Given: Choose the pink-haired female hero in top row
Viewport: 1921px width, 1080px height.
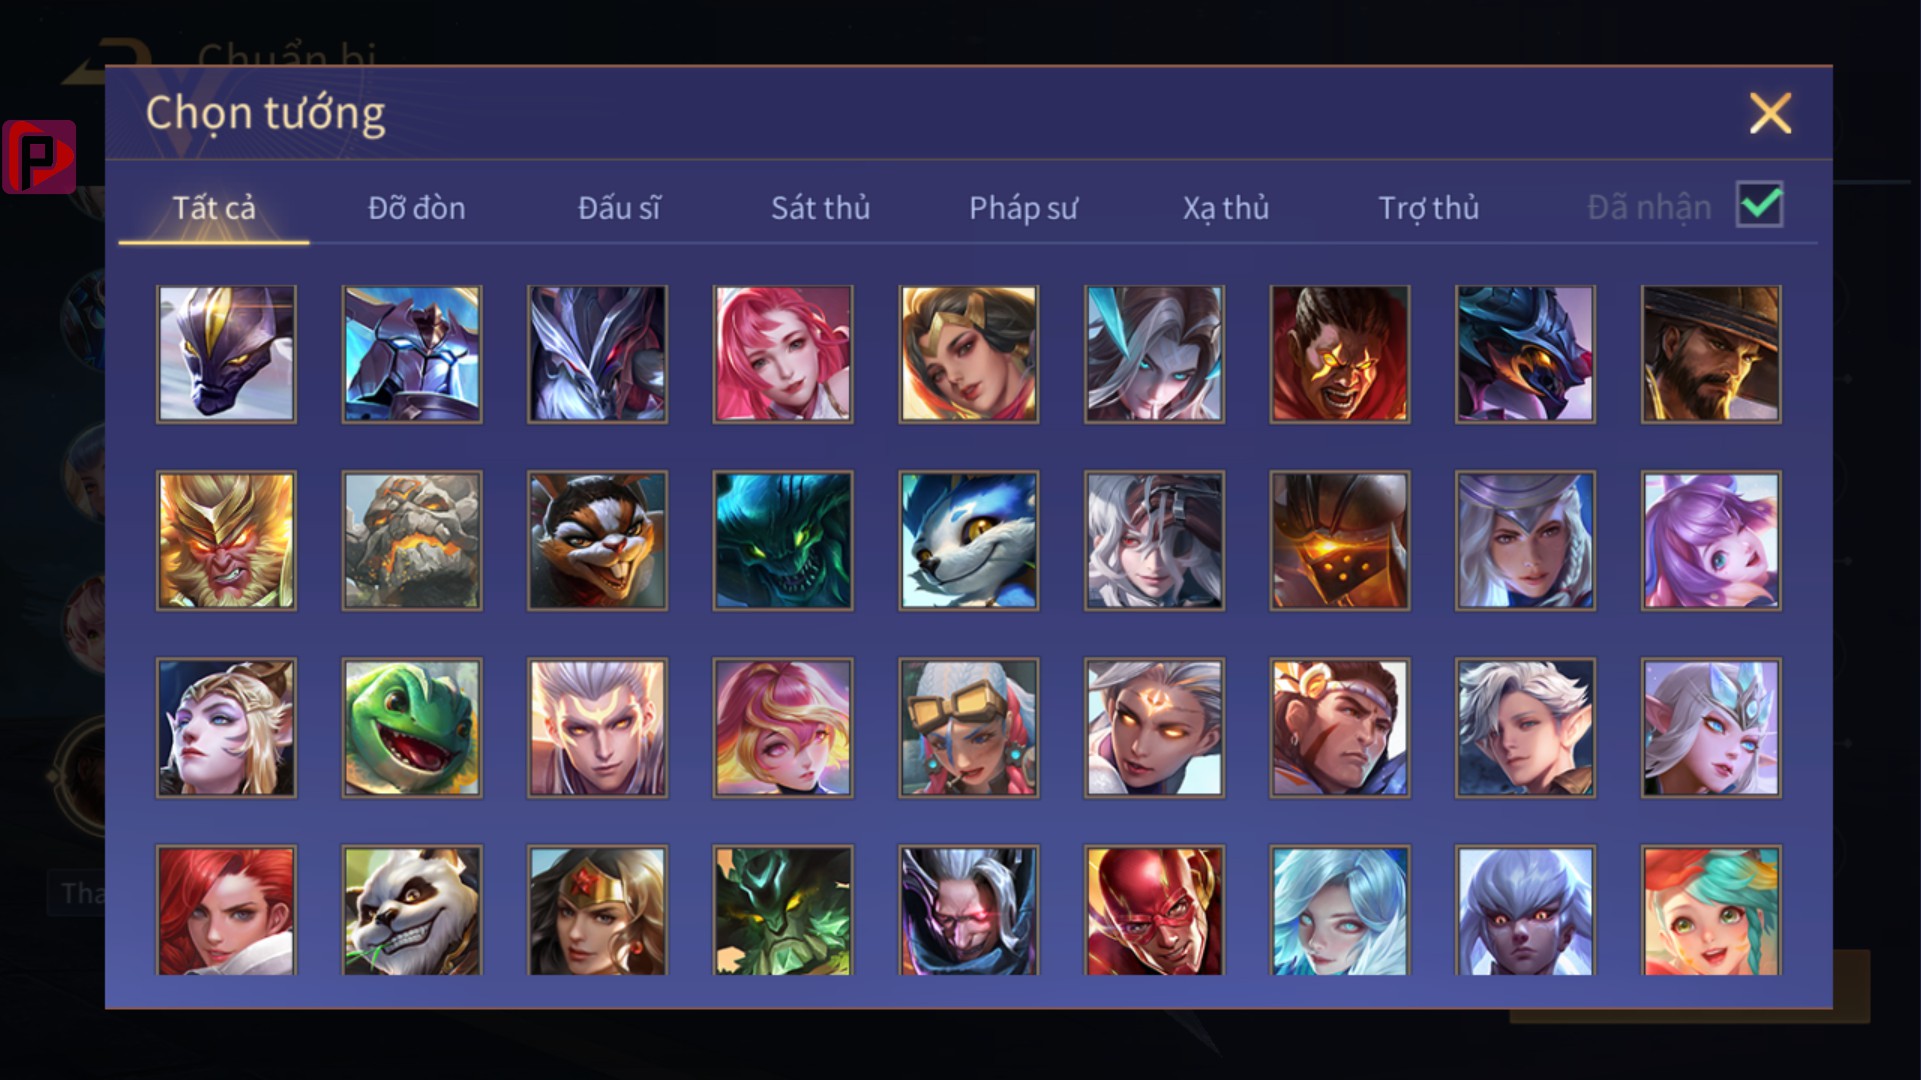Looking at the screenshot, I should (783, 354).
